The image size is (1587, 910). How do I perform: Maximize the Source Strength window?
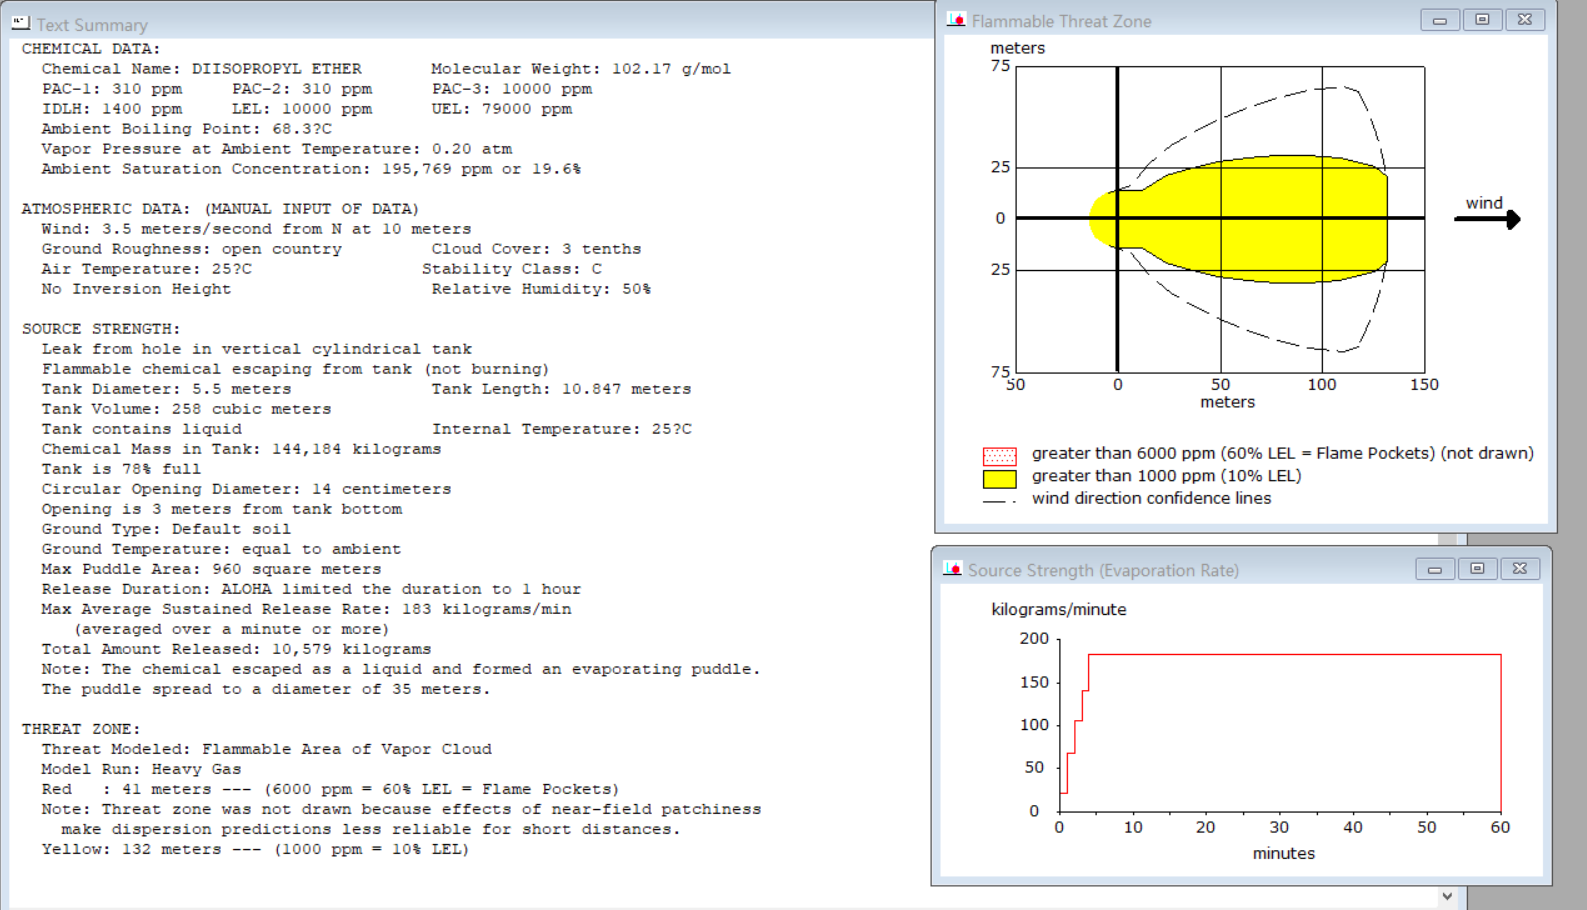1477,569
